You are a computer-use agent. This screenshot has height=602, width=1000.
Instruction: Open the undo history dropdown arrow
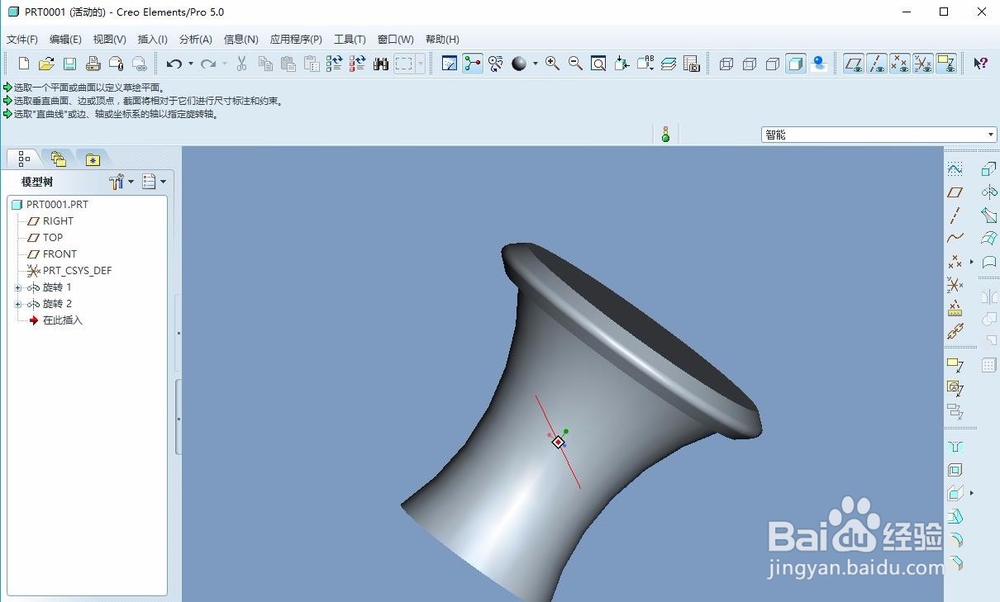click(191, 64)
